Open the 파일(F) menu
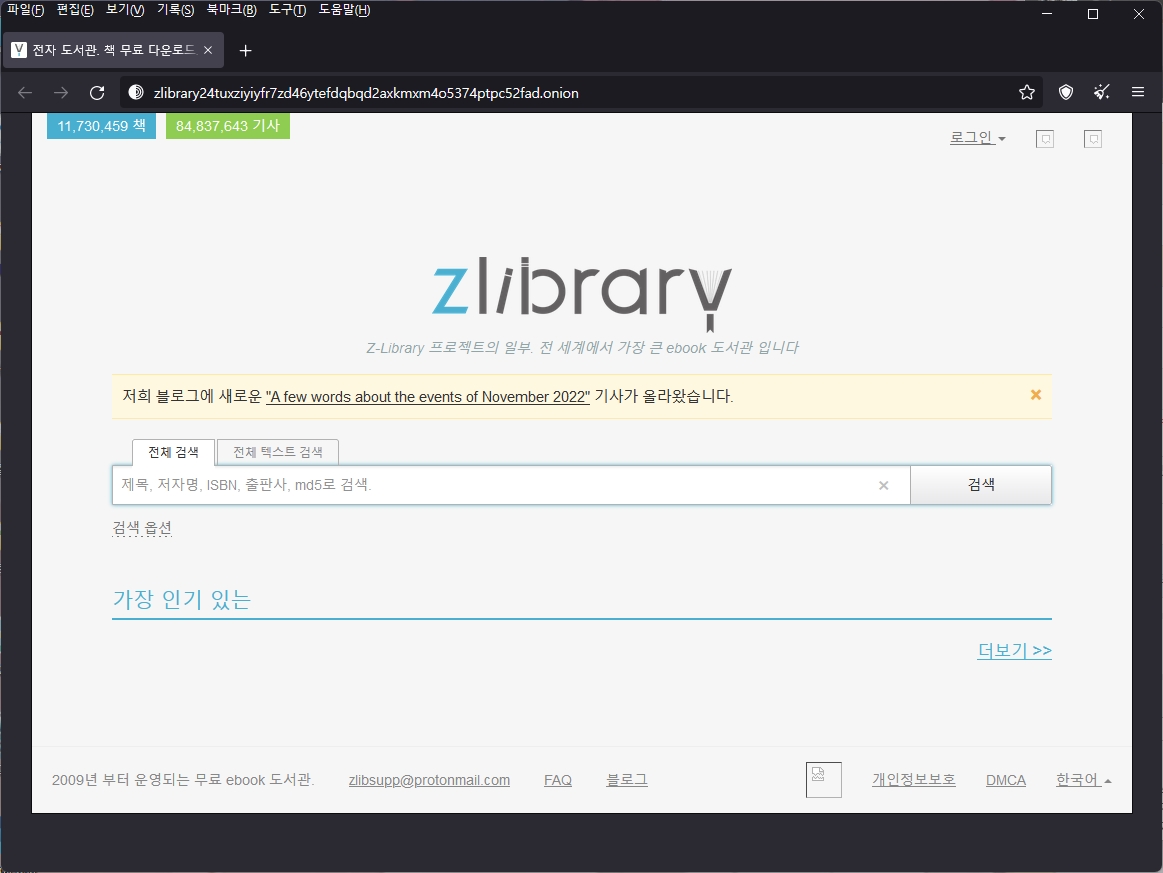The height and width of the screenshot is (873, 1163). pyautogui.click(x=25, y=10)
